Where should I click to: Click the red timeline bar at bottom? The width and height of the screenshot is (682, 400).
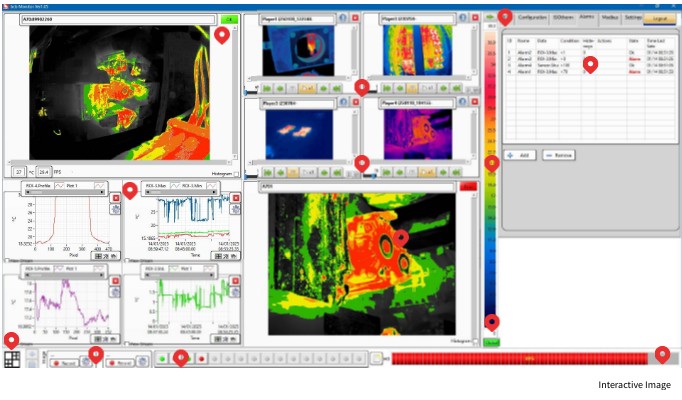pyautogui.click(x=520, y=357)
